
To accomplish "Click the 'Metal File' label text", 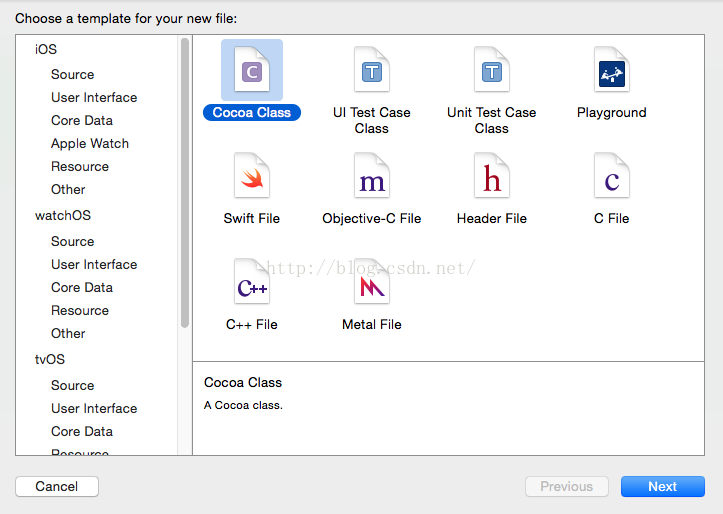I will pos(372,325).
